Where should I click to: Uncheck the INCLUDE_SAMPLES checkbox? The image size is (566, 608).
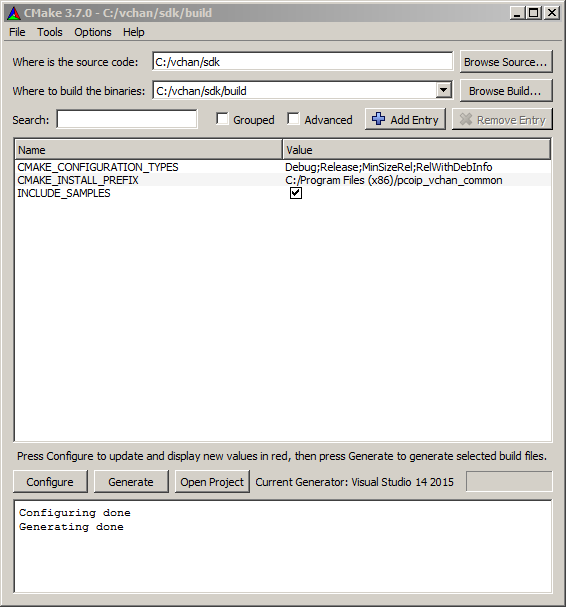[x=296, y=193]
